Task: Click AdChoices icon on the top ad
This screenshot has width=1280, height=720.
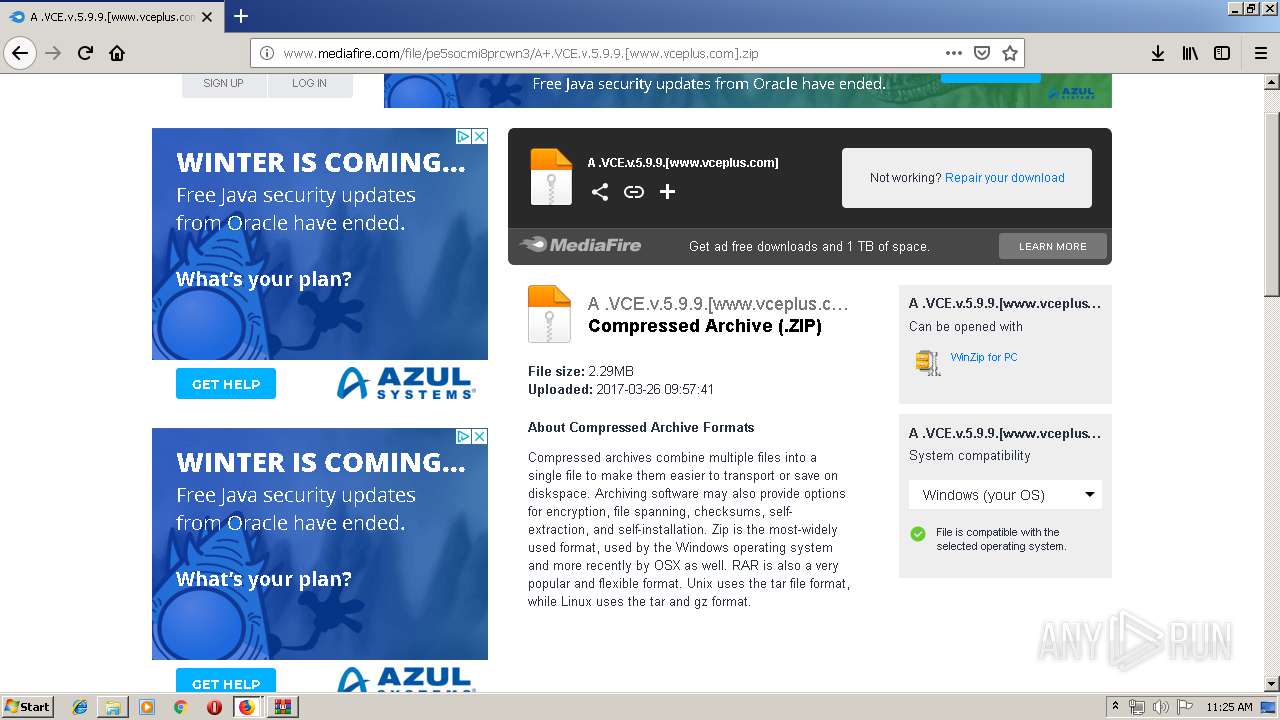Action: coord(463,136)
